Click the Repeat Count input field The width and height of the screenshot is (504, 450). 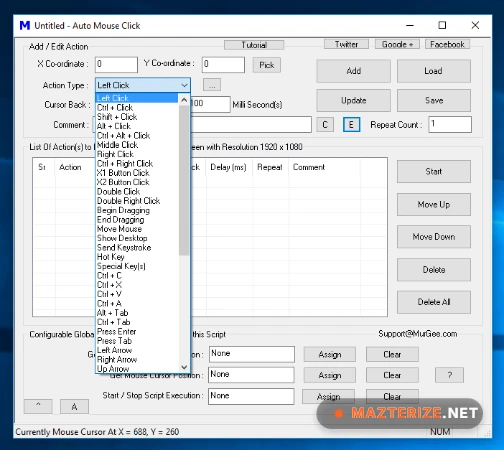pyautogui.click(x=450, y=124)
